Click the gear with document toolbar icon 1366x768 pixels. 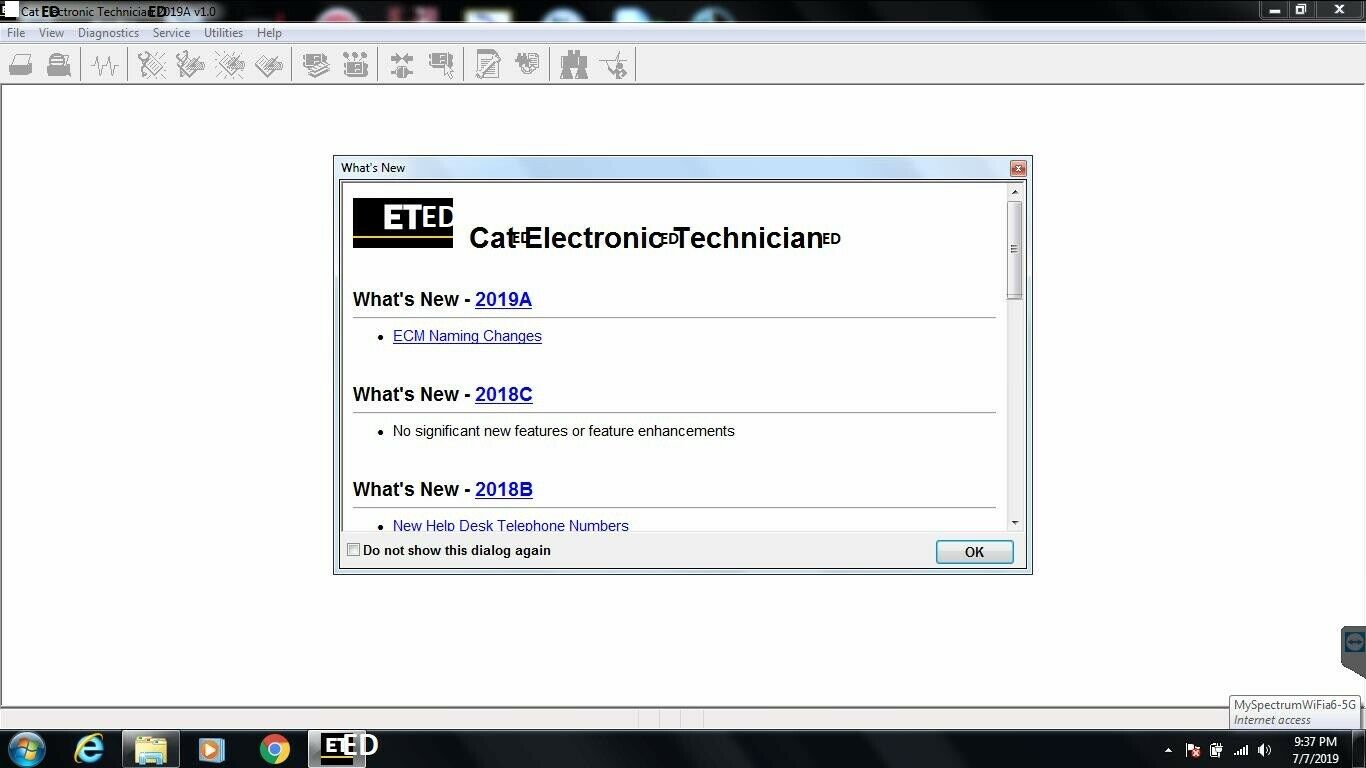coord(527,66)
